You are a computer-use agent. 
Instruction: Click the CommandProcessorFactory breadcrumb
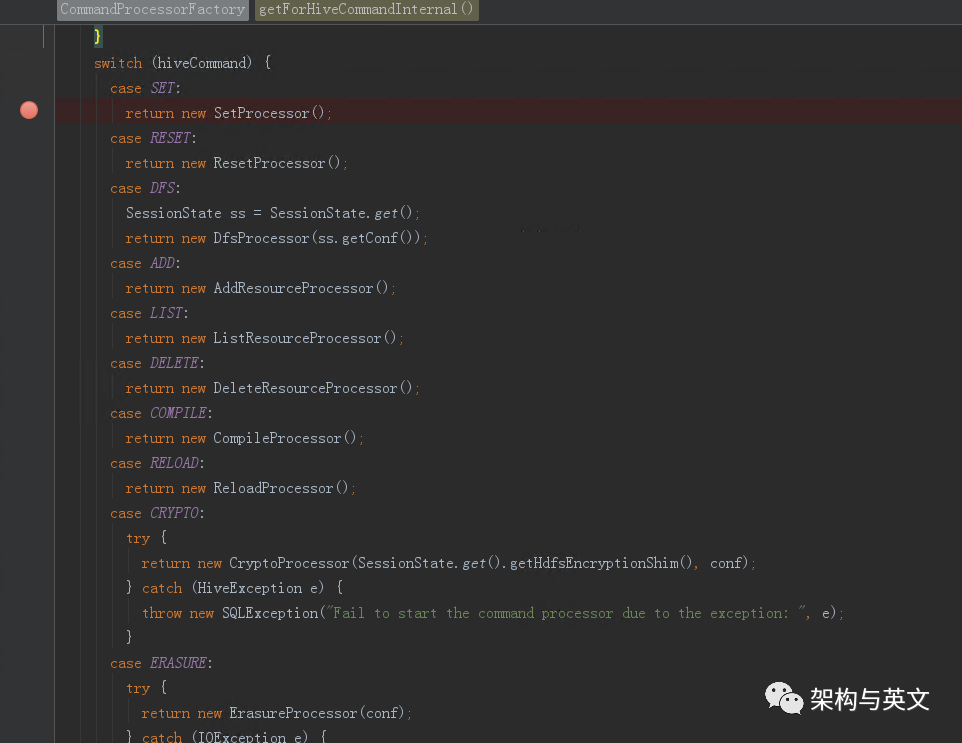153,10
